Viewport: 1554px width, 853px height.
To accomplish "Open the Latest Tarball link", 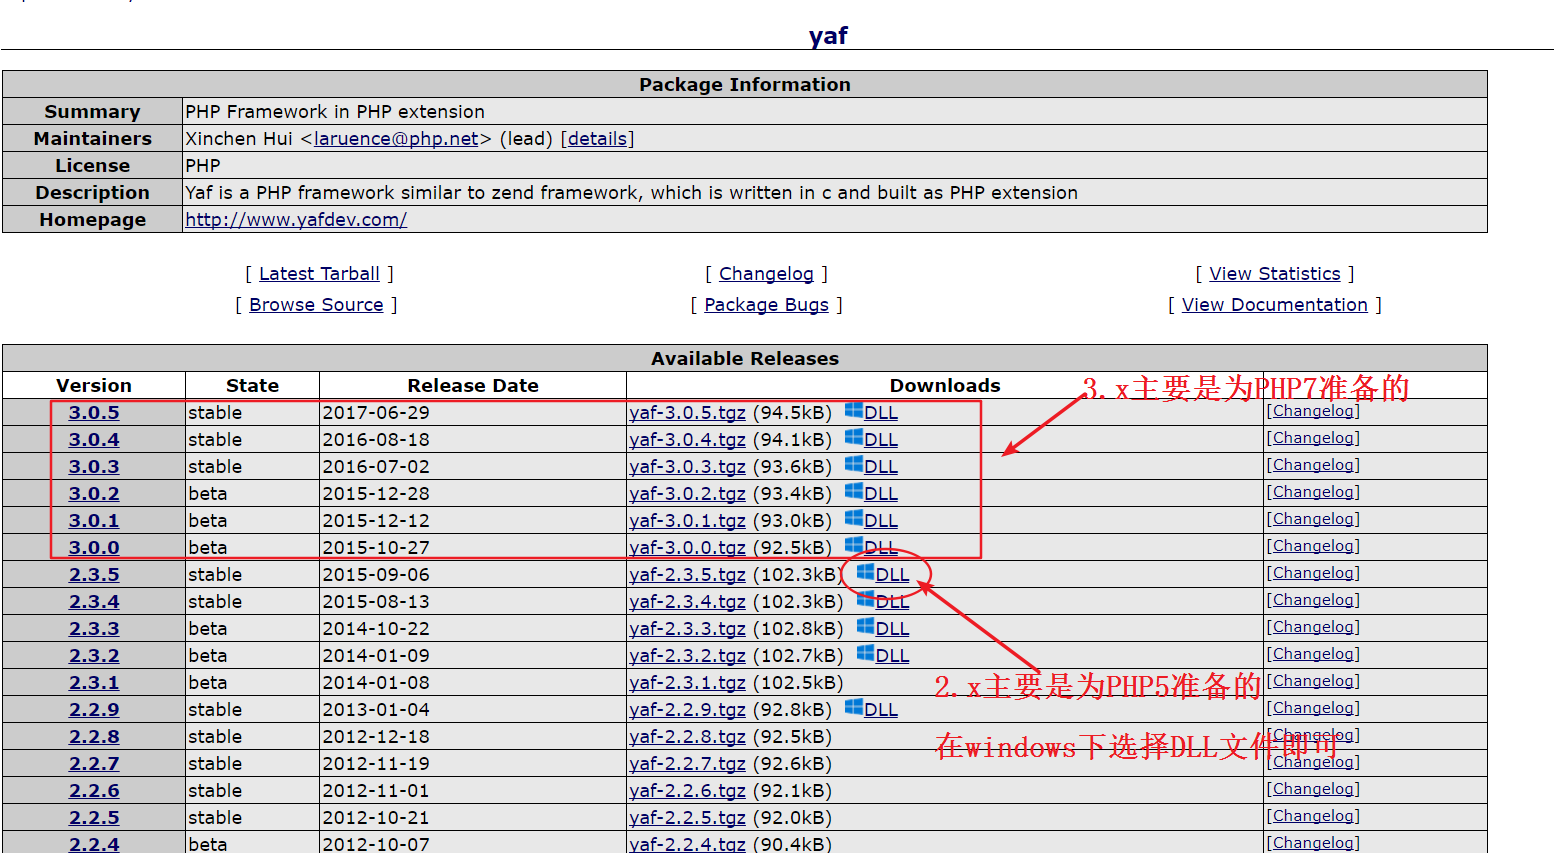I will pyautogui.click(x=319, y=274).
